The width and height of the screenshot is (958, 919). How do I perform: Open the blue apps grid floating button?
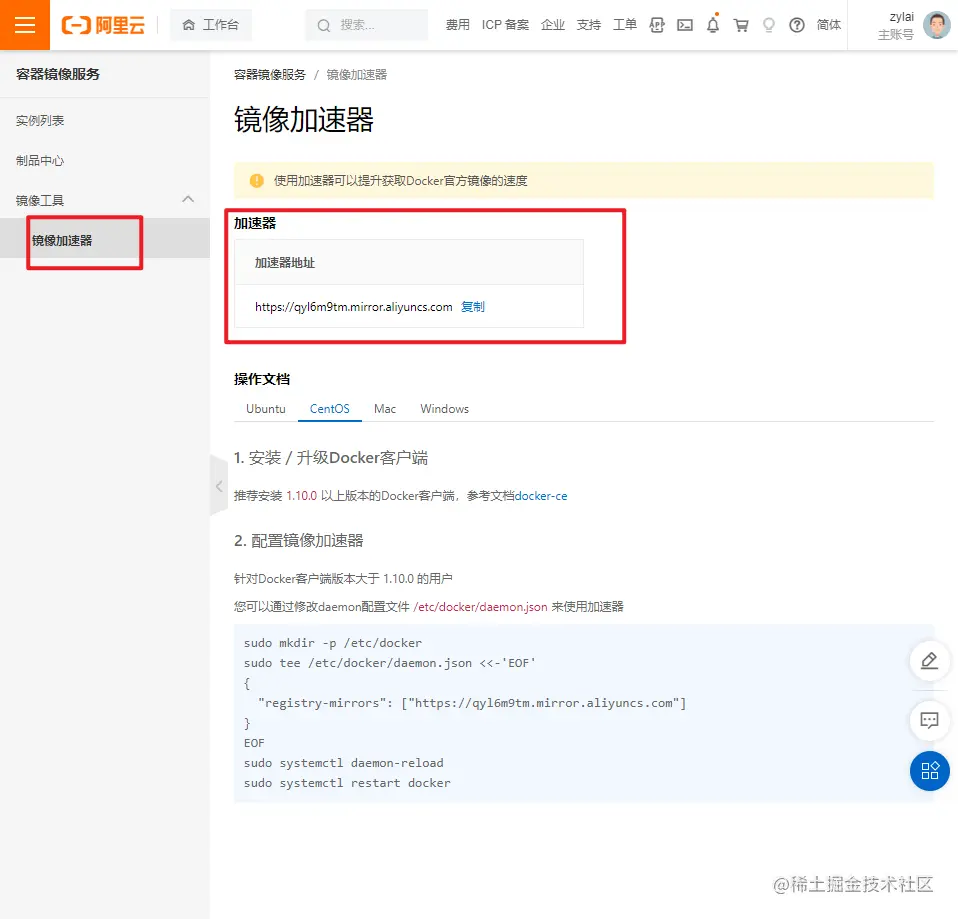[929, 771]
